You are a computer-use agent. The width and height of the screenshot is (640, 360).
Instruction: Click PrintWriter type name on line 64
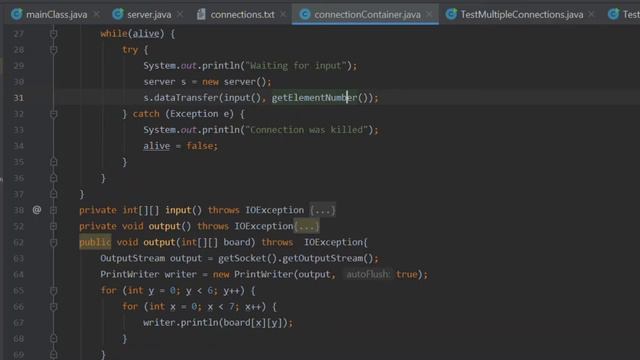(130, 274)
